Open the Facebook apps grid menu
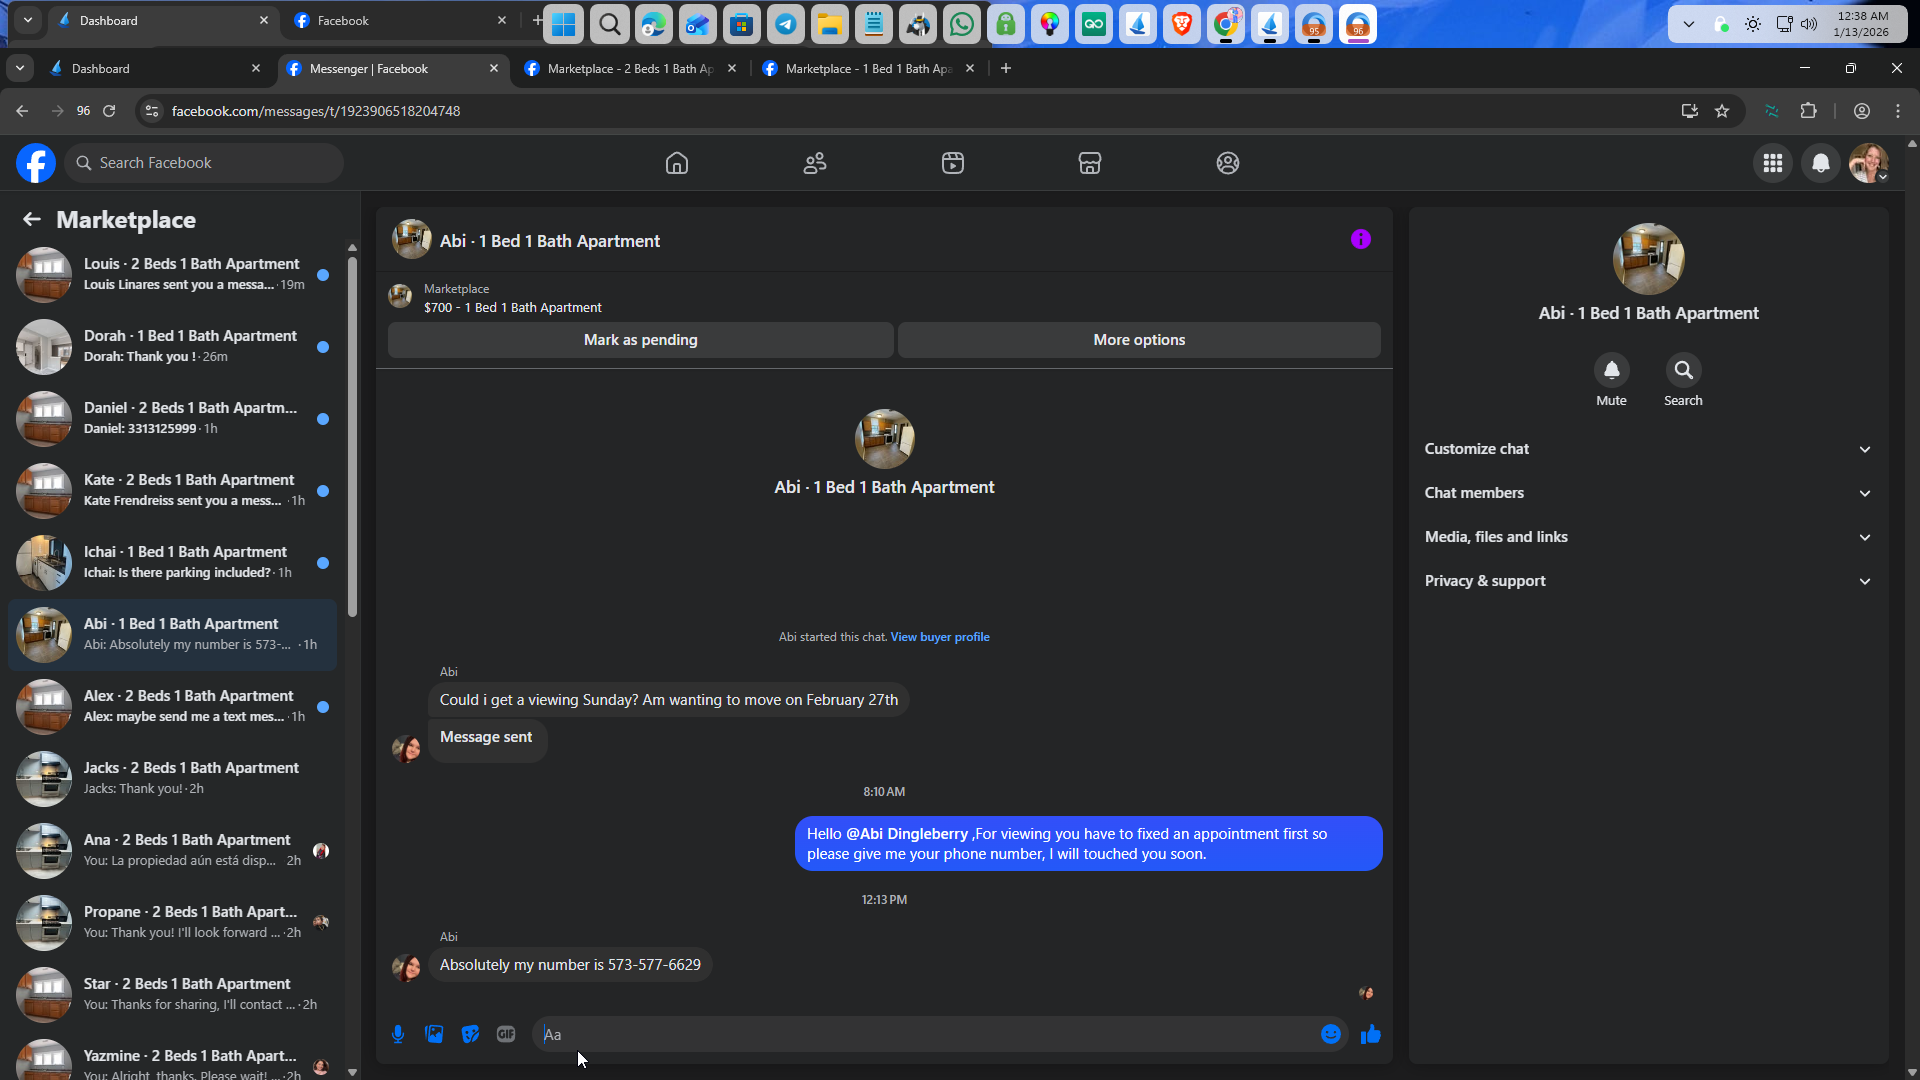Screen dimensions: 1920x1080 coord(1772,163)
